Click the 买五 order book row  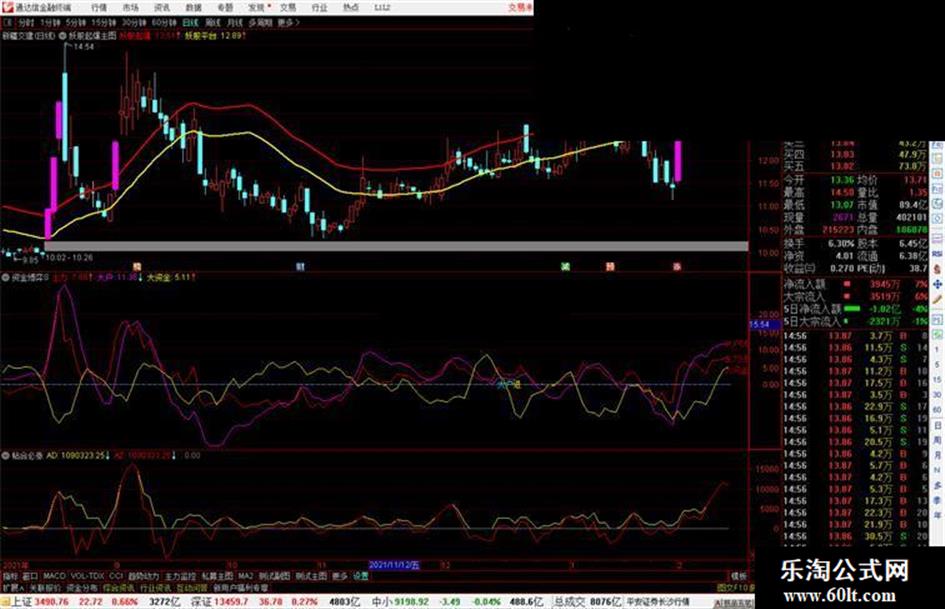pos(856,166)
